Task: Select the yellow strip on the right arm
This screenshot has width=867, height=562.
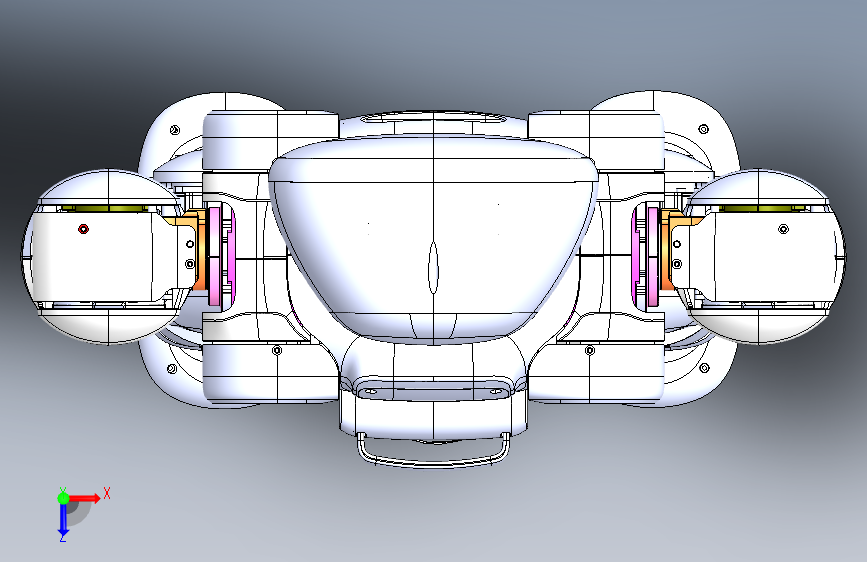Action: click(x=763, y=209)
